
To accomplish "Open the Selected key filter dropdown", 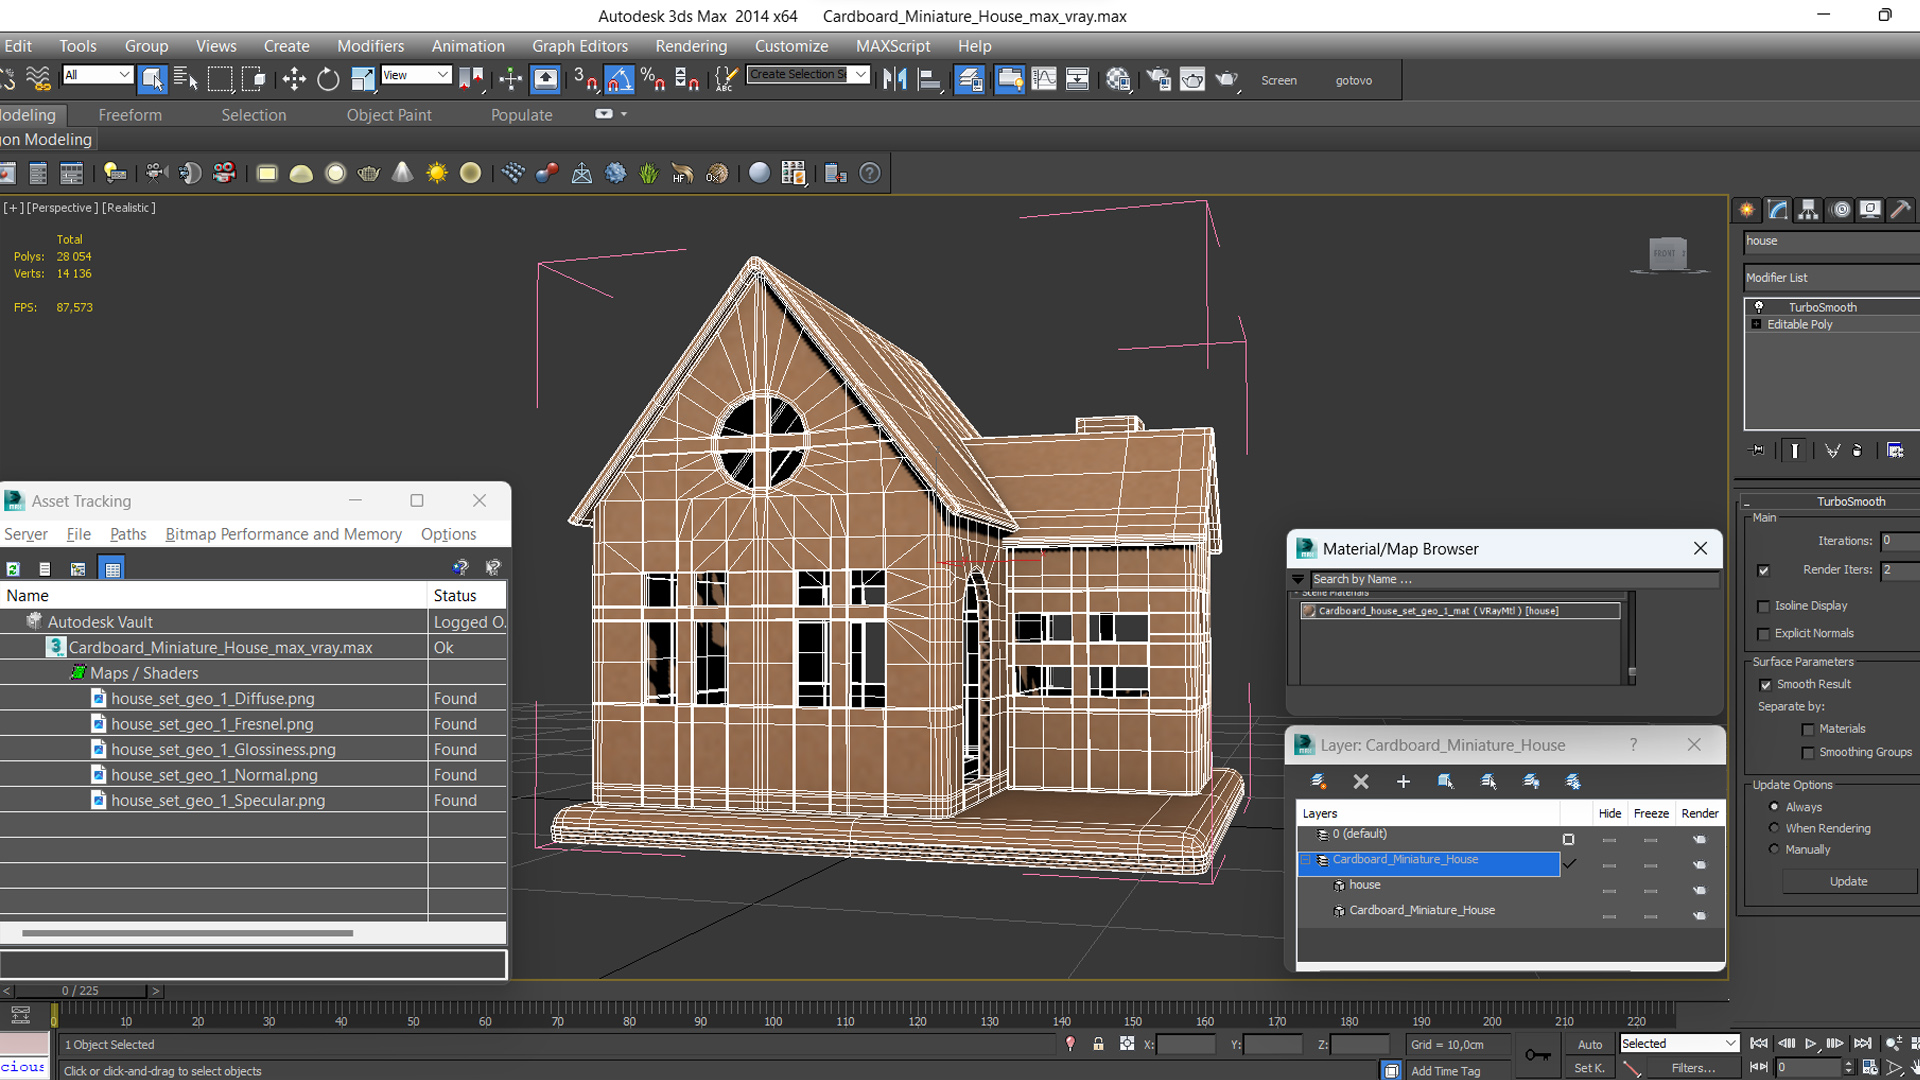I will pos(1679,1043).
